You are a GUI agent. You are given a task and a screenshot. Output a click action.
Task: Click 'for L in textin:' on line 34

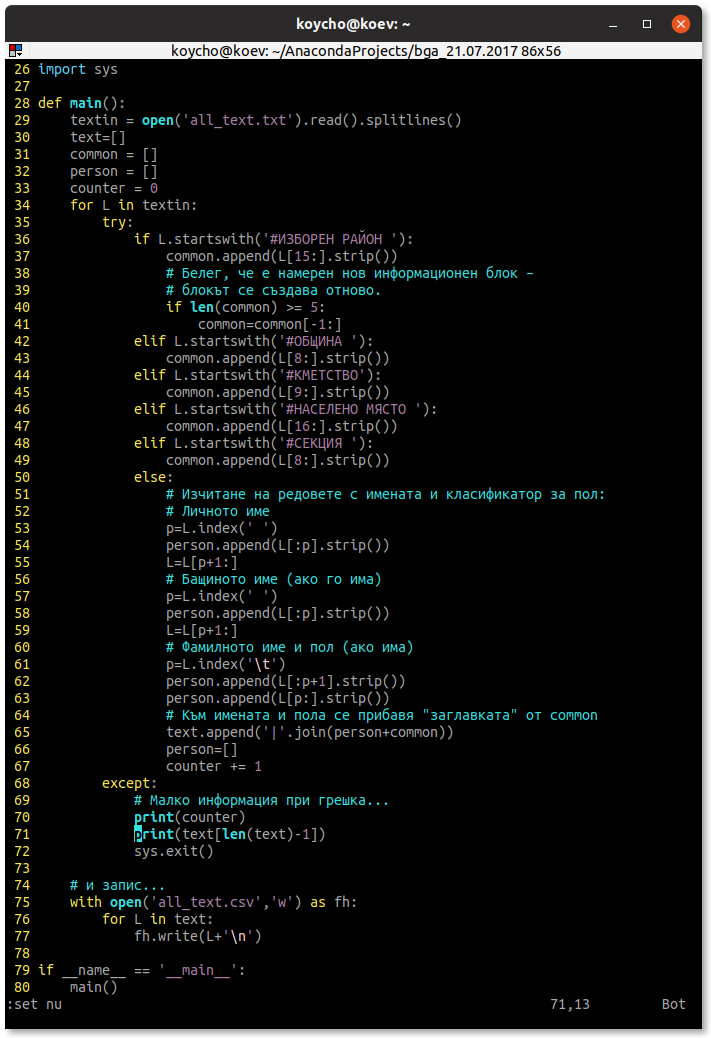pos(134,205)
